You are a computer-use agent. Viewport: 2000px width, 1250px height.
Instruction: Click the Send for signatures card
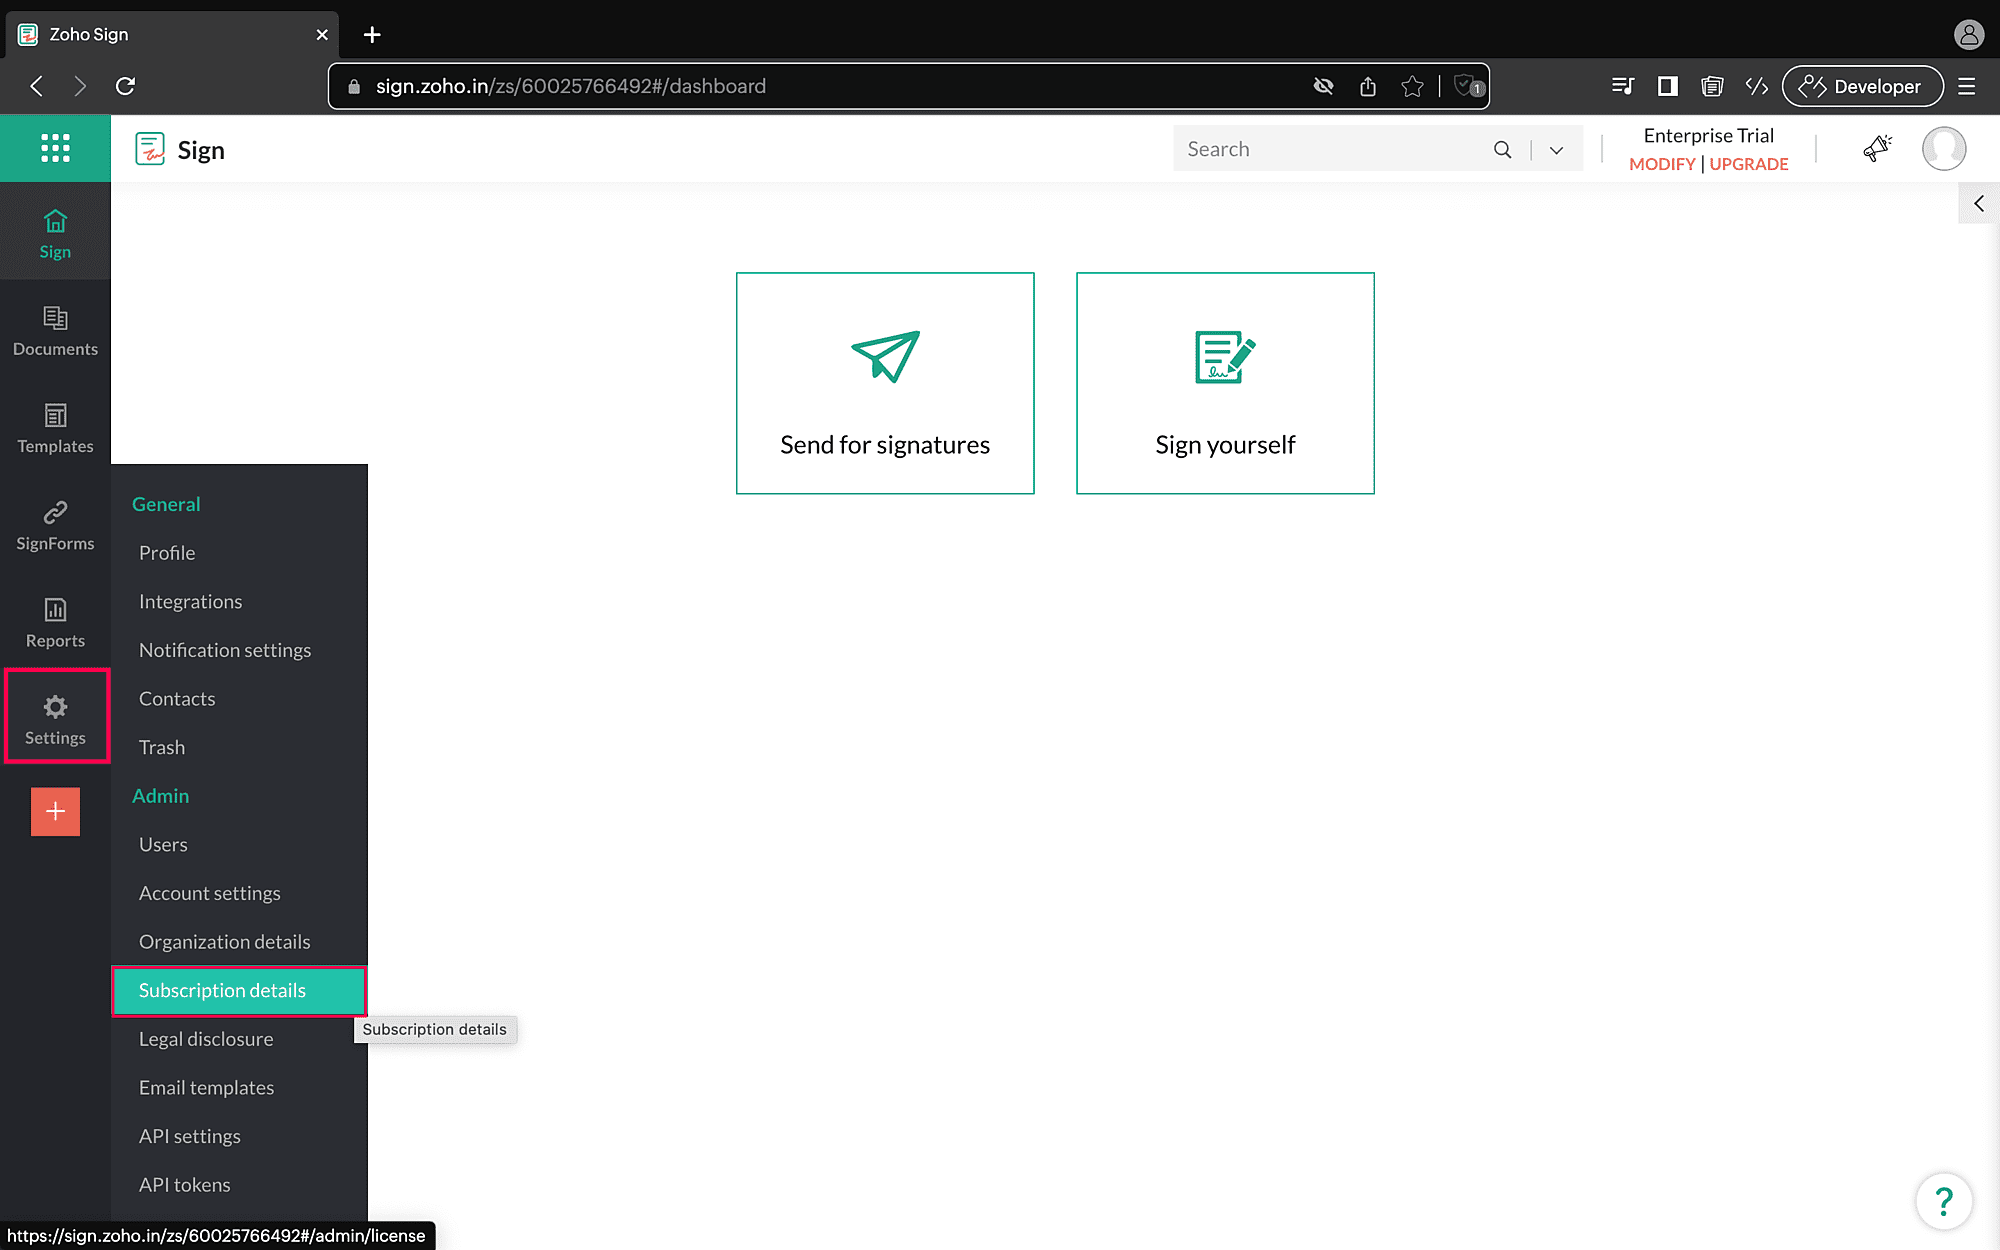coord(885,383)
